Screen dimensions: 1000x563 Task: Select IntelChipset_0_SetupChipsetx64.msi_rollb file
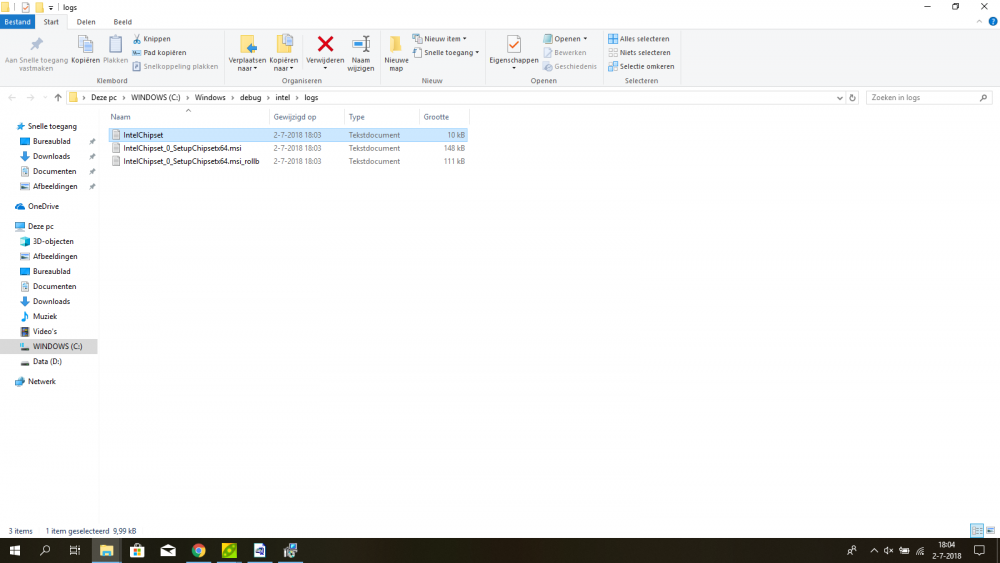(288, 161)
